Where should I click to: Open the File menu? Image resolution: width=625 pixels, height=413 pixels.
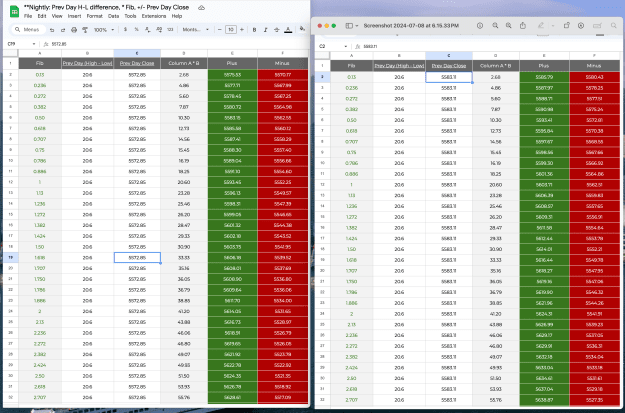(28, 16)
